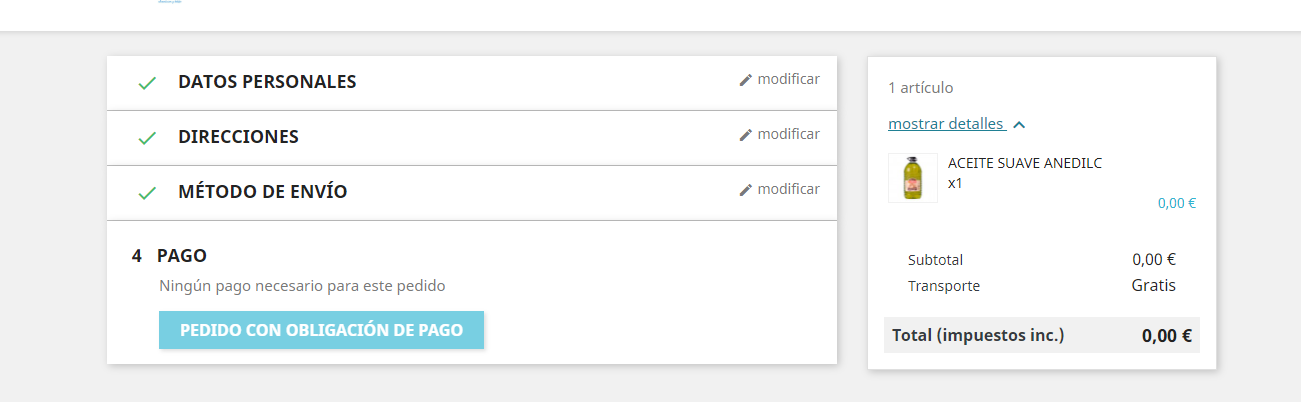Click the "modificar" text for Método de Envío
The height and width of the screenshot is (402, 1301).
click(788, 189)
